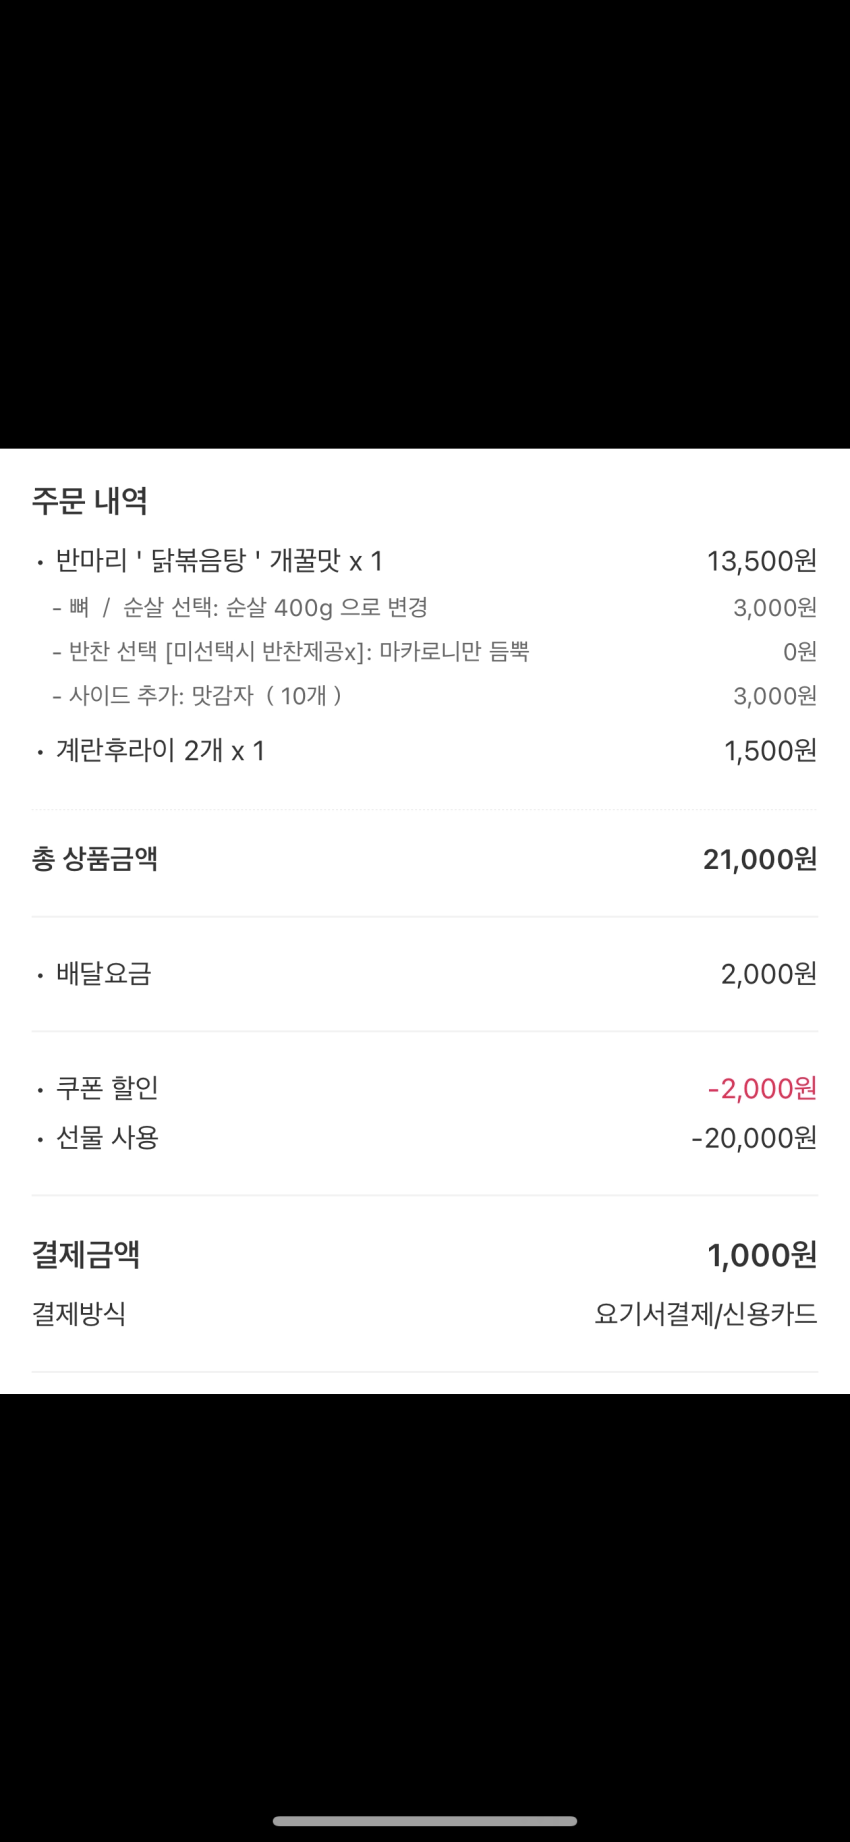This screenshot has height=1842, width=850.
Task: Tap the 13,500원 item price
Action: pyautogui.click(x=762, y=561)
